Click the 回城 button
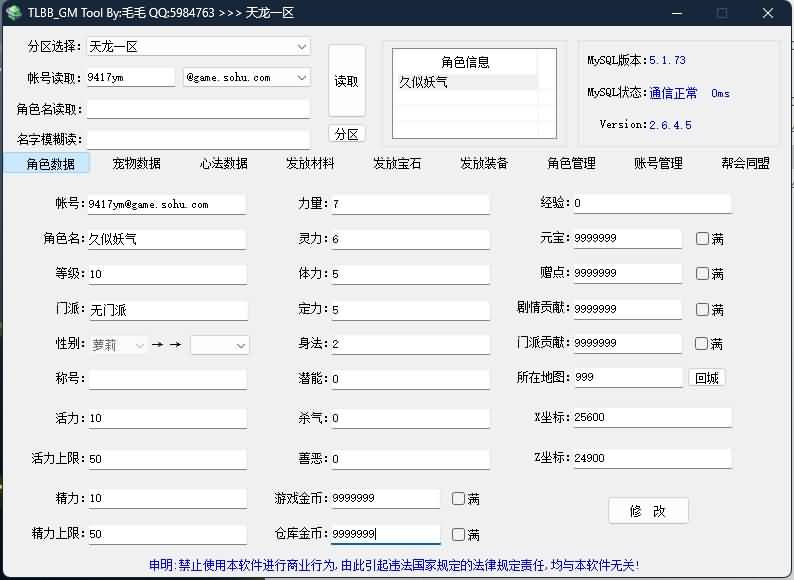Screen dimensions: 794x580 (x=707, y=378)
